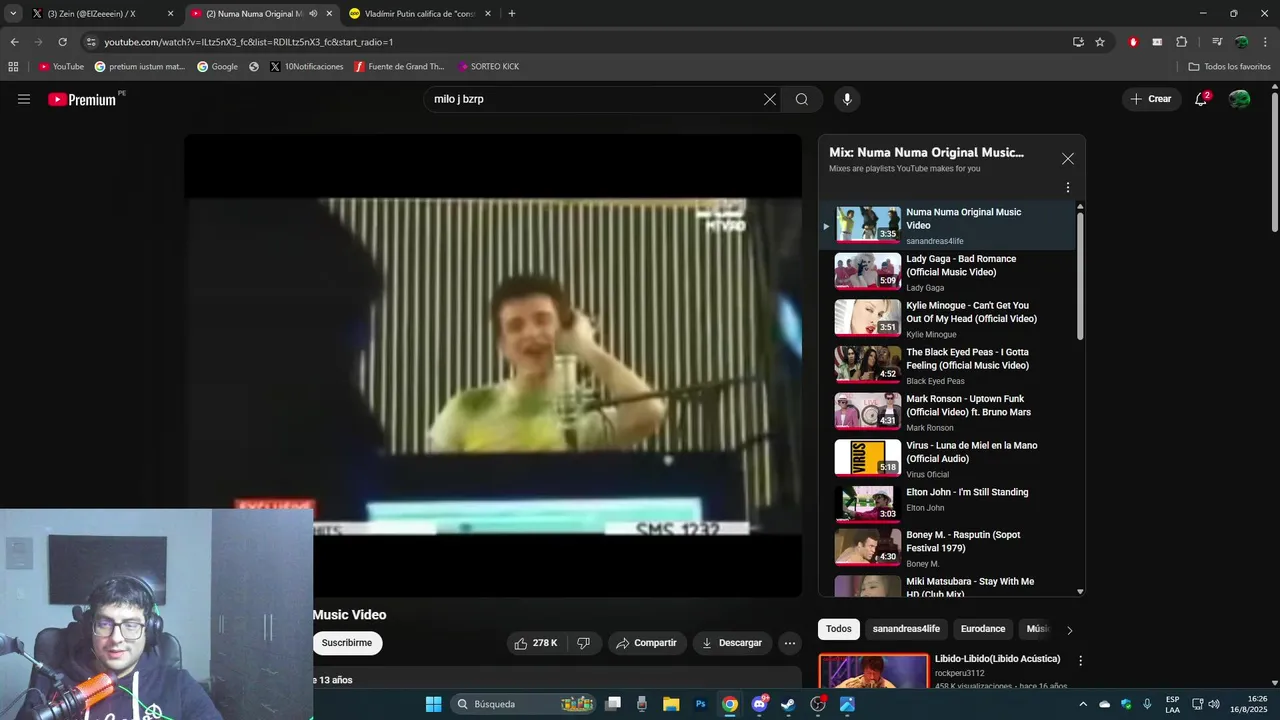Open the Todos los favoritos folder

[1229, 67]
